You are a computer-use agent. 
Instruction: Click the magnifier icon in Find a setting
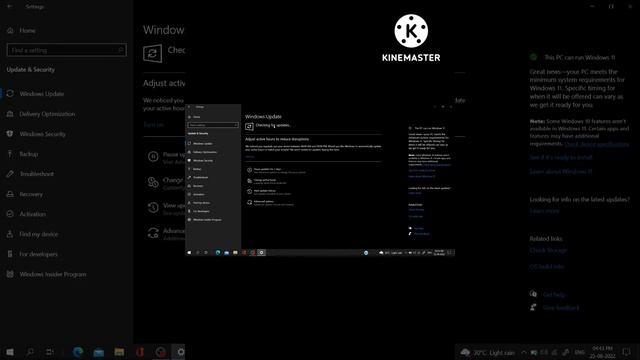tap(121, 50)
